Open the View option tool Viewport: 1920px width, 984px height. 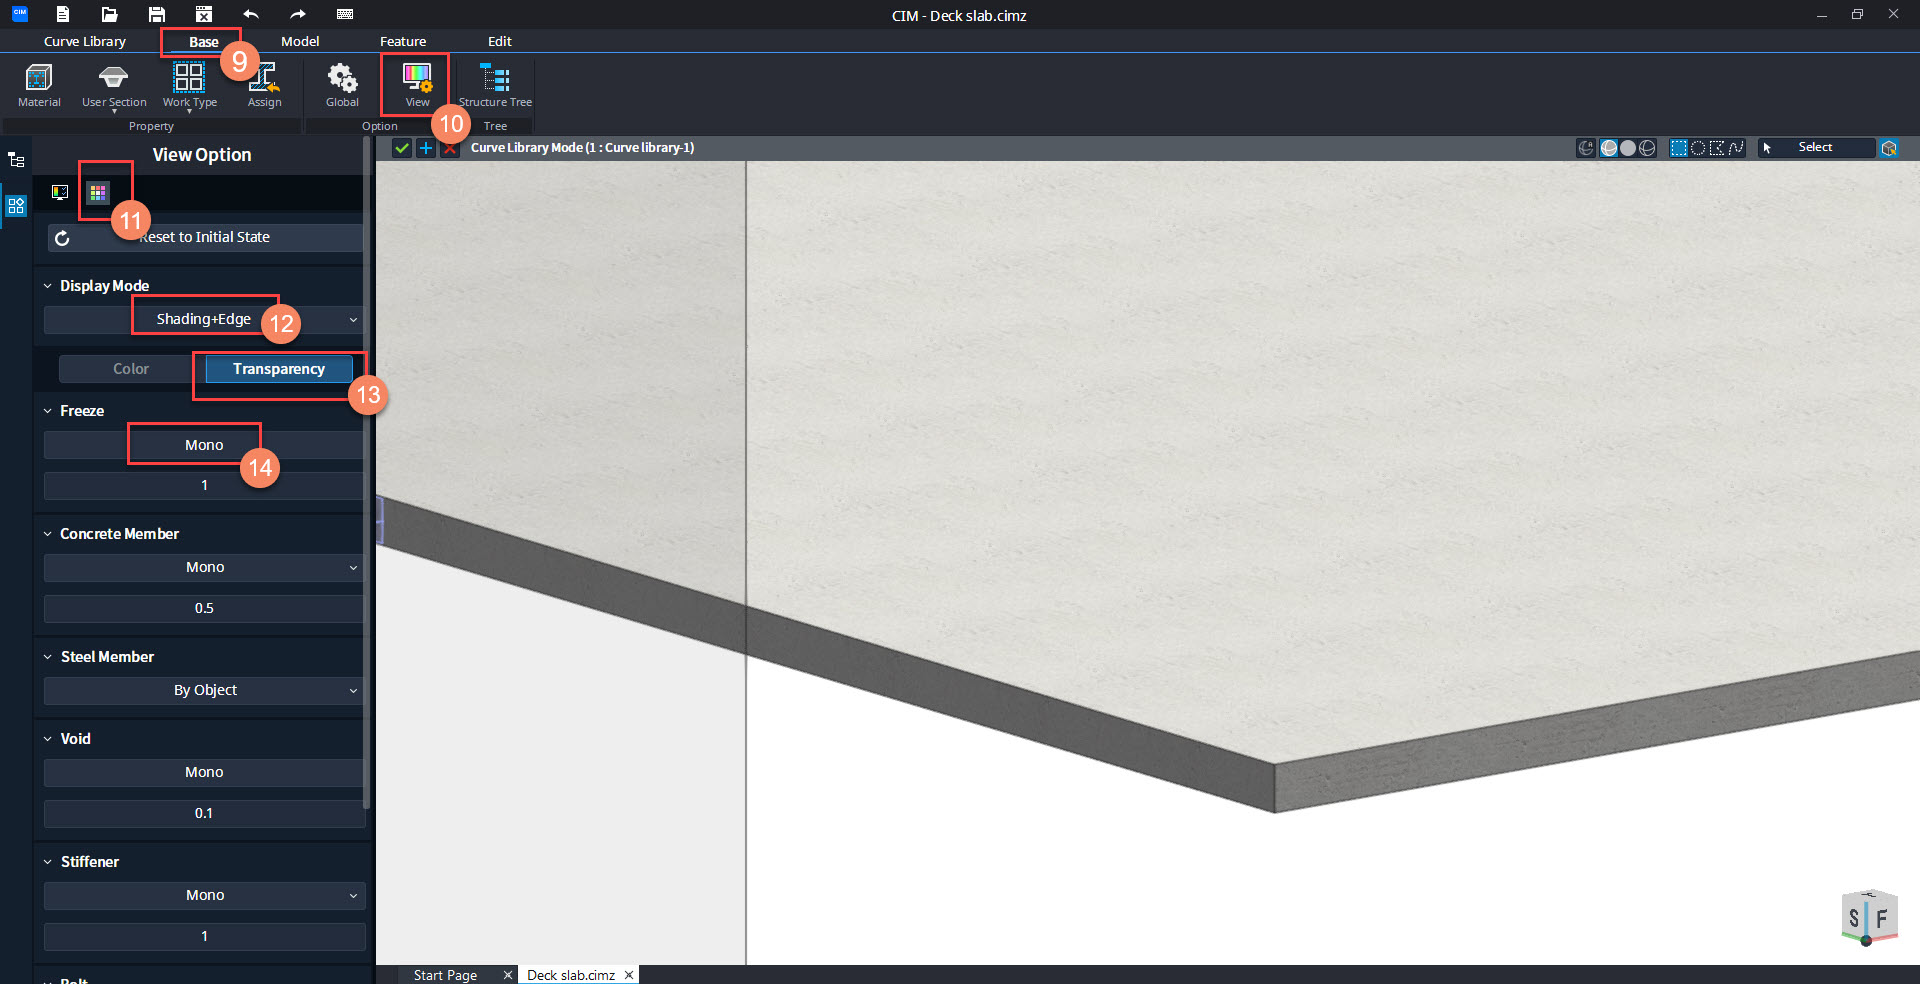tap(417, 85)
